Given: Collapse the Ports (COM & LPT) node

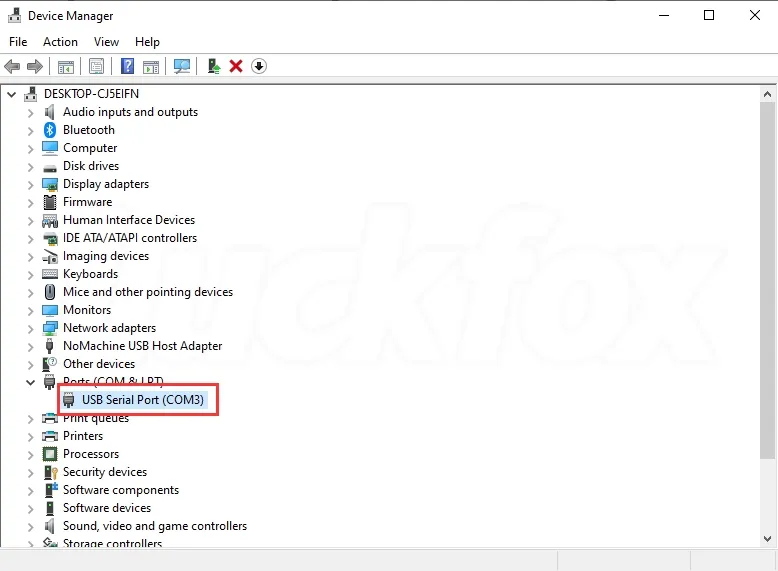Looking at the screenshot, I should 30,382.
